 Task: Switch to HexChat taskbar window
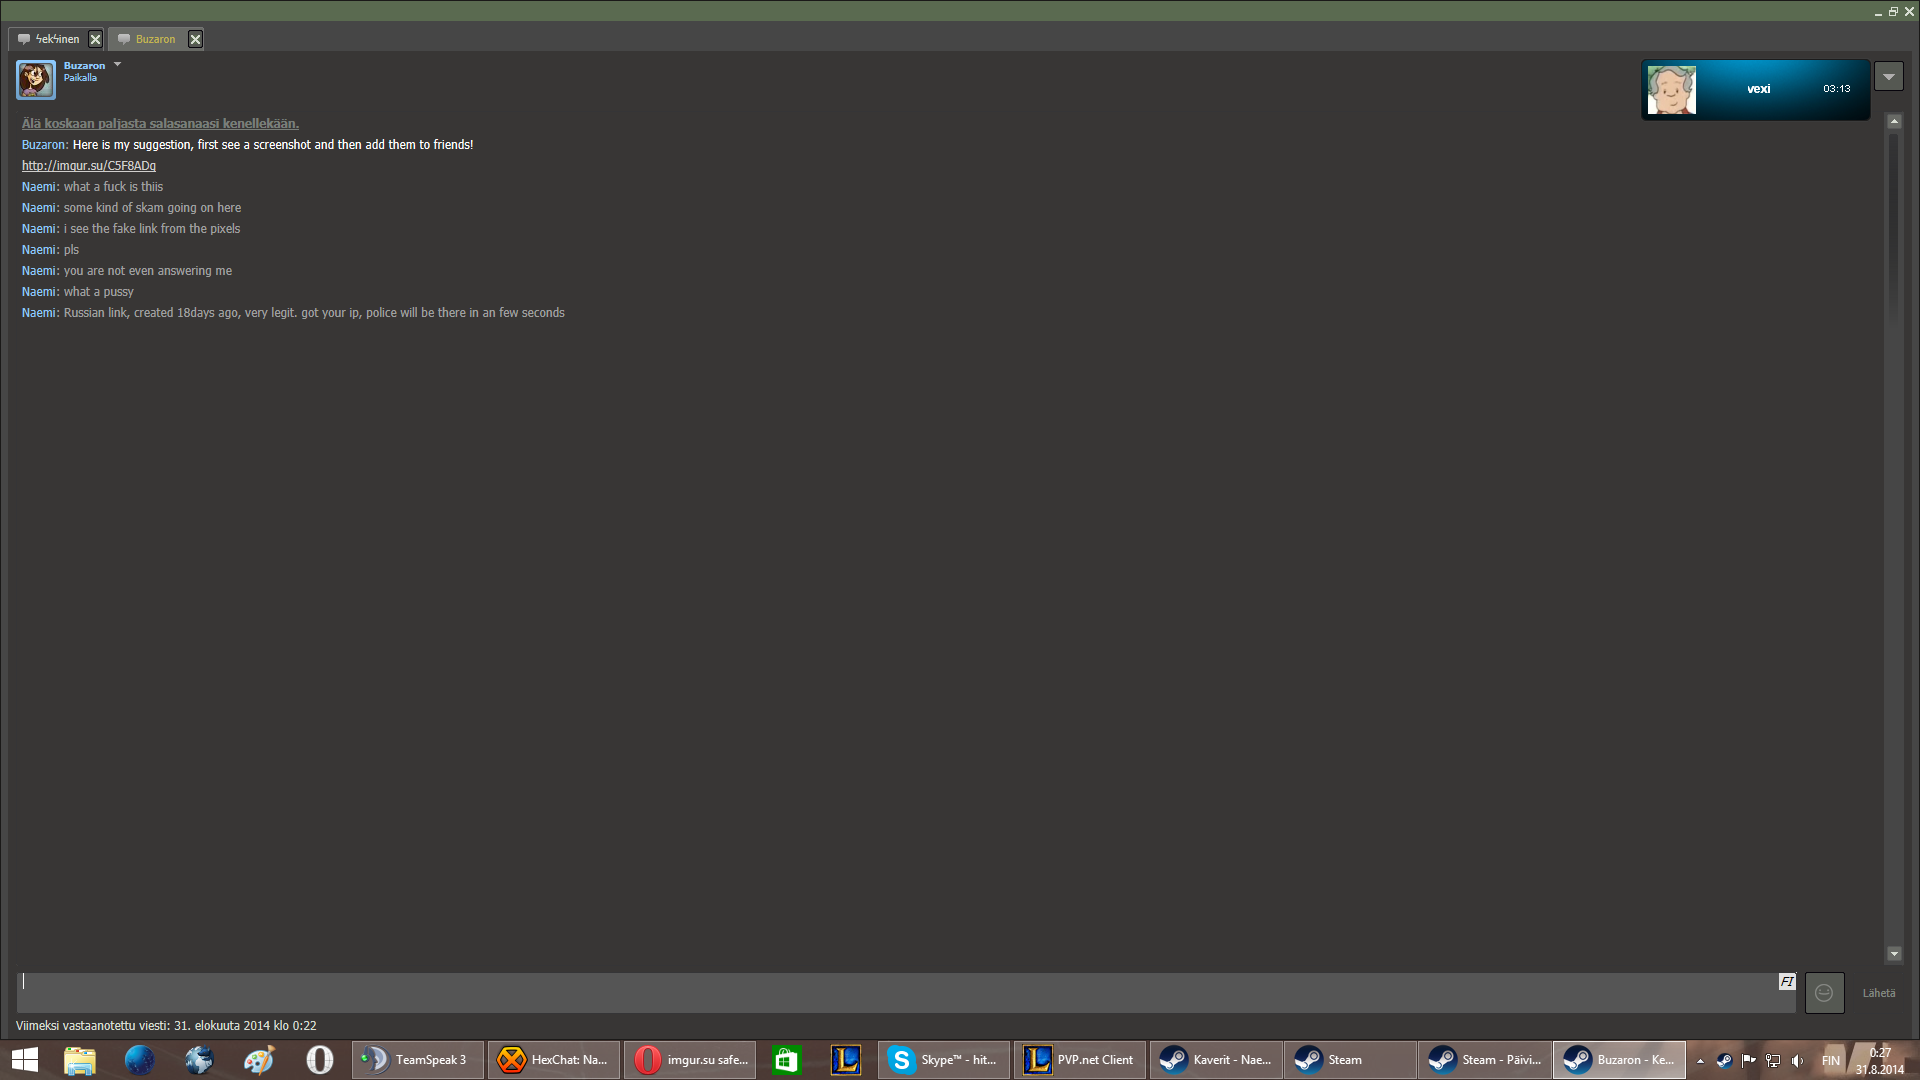[554, 1060]
